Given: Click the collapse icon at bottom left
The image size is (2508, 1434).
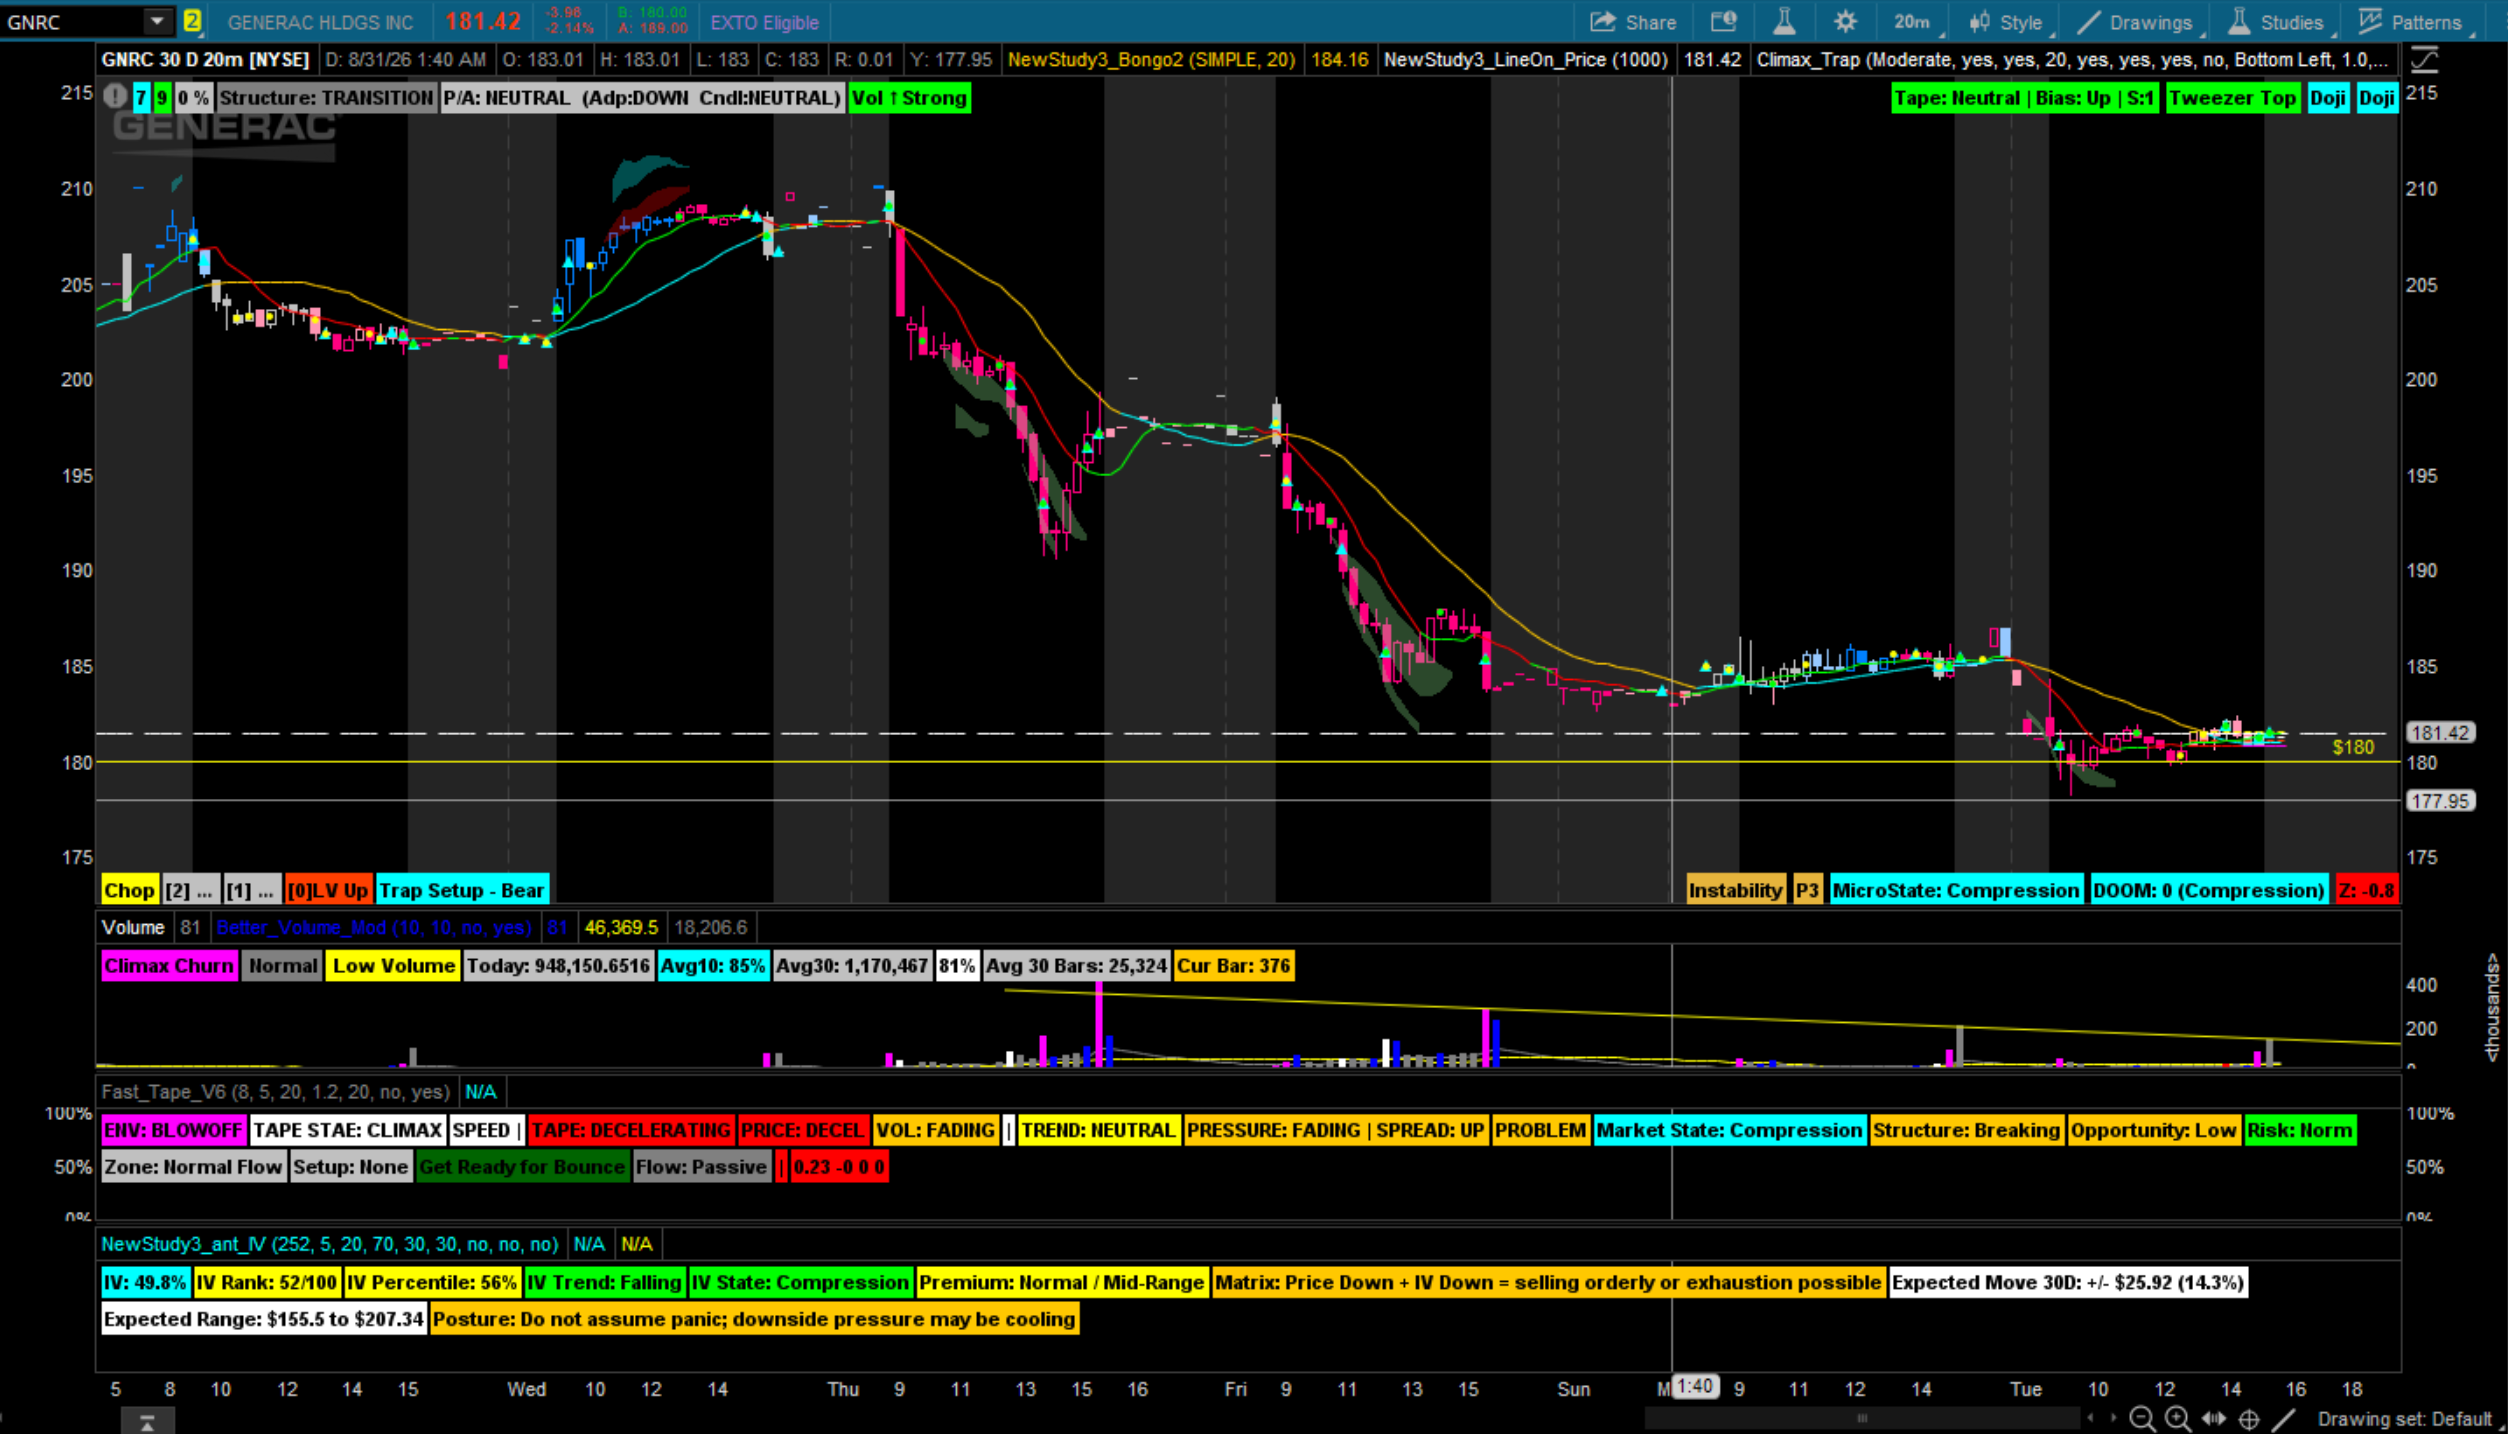Looking at the screenshot, I should coord(147,1422).
